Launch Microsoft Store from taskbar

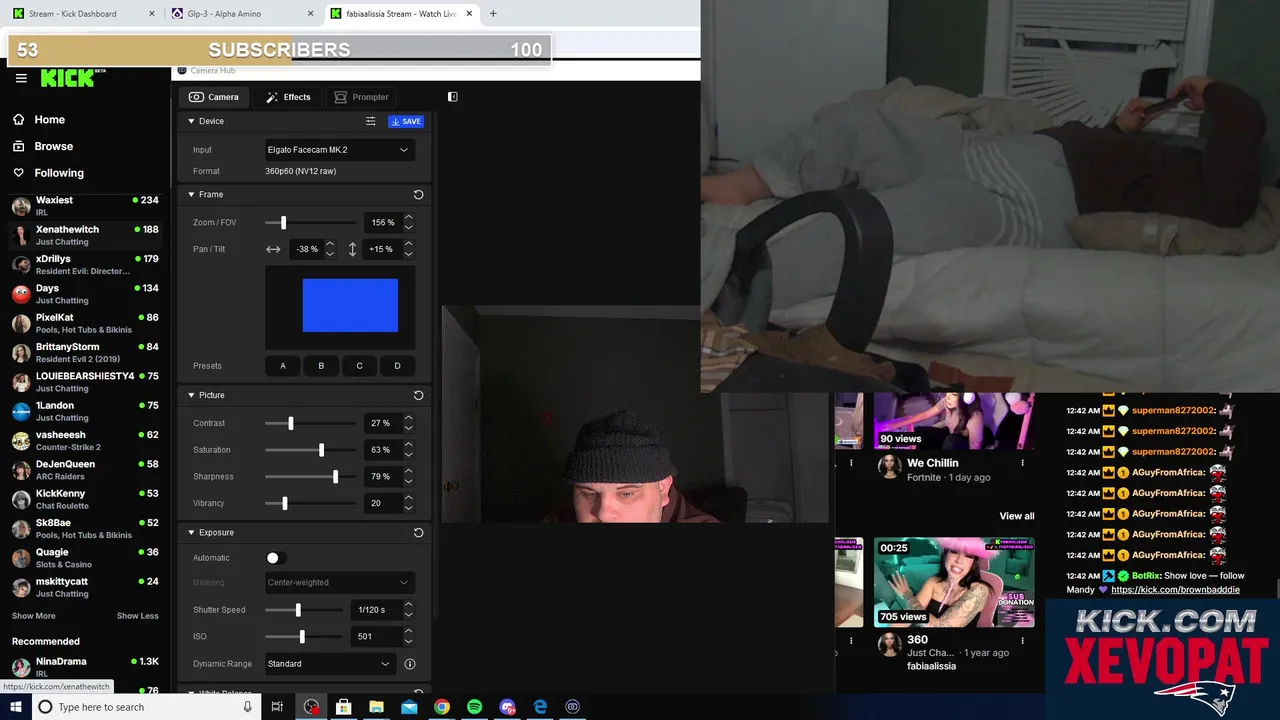coord(343,707)
